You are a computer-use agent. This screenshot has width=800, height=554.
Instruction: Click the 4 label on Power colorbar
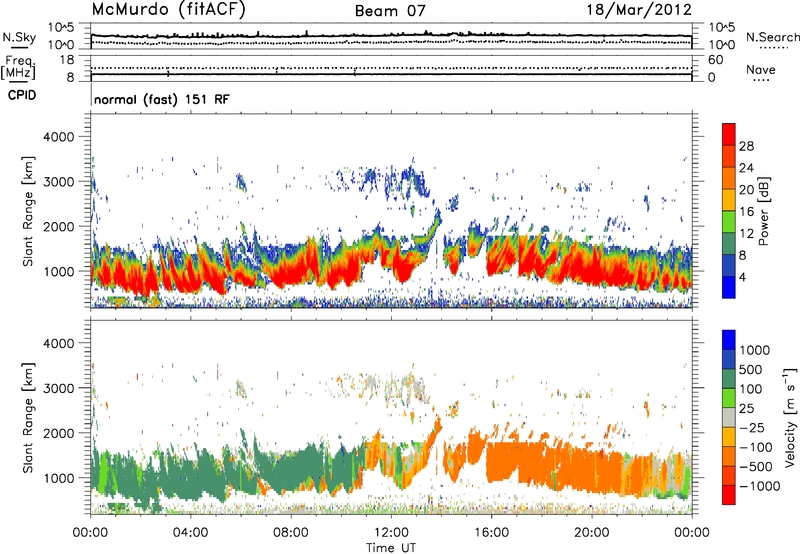pos(743,277)
